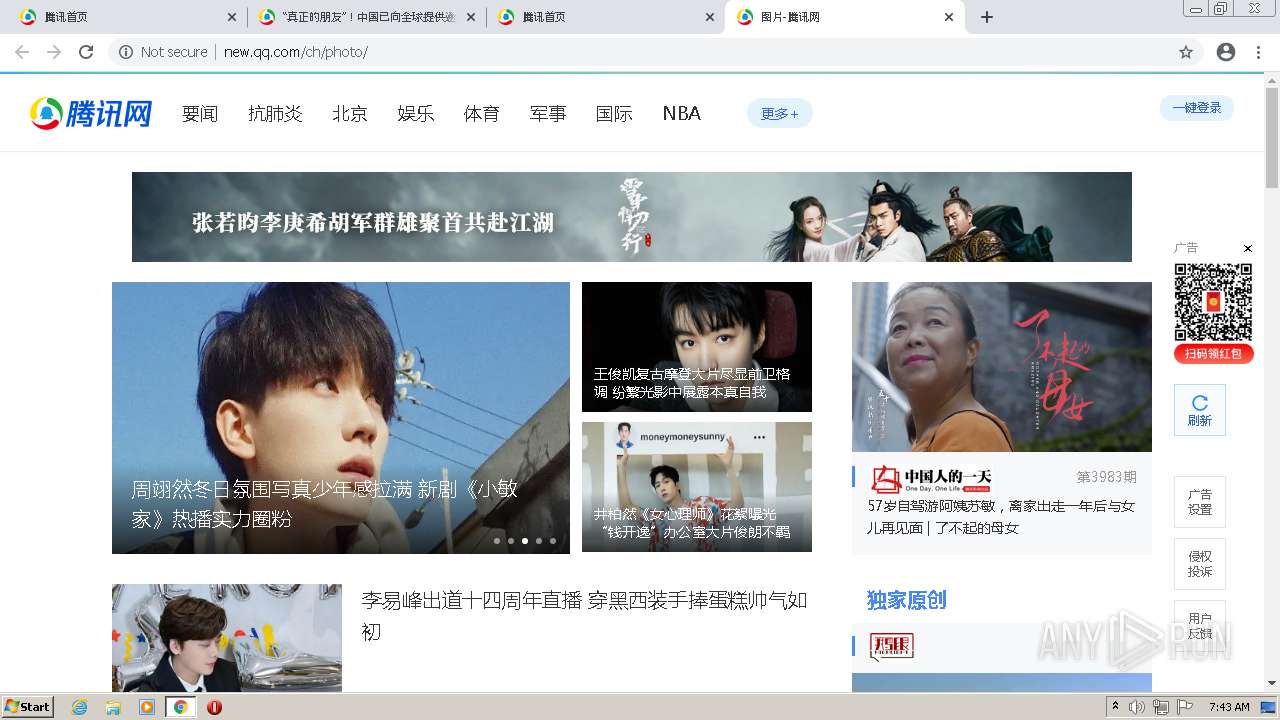This screenshot has width=1280, height=720.
Task: Open 井柏然《女心理师》花絮 photo story
Action: (x=697, y=487)
